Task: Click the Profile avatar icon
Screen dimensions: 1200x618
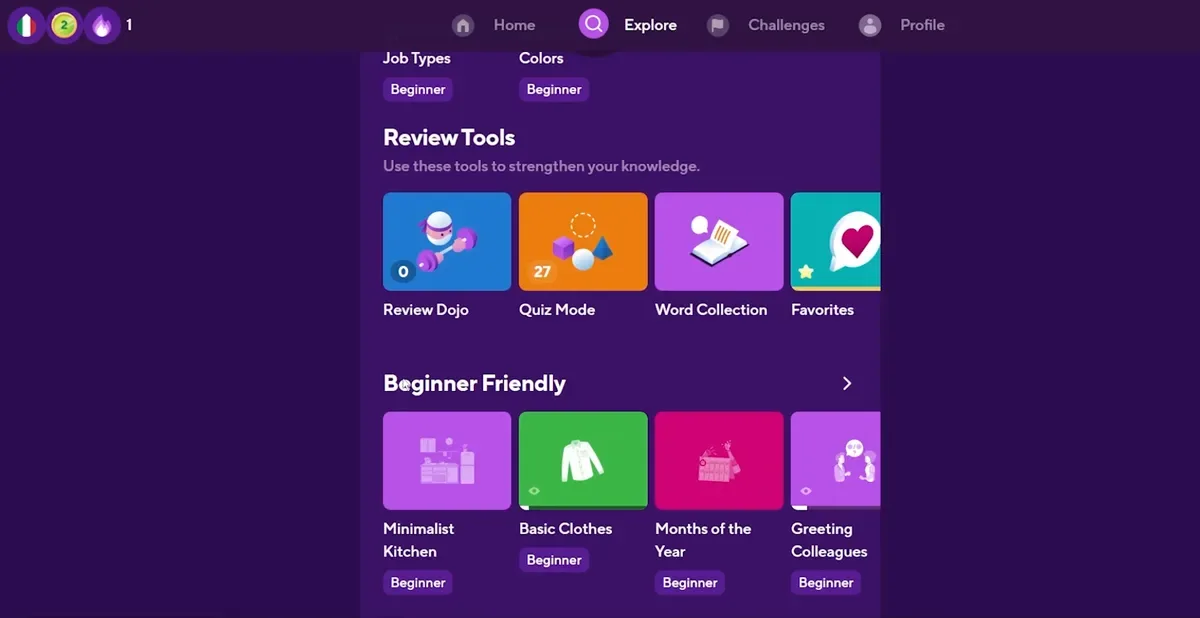Action: point(870,25)
